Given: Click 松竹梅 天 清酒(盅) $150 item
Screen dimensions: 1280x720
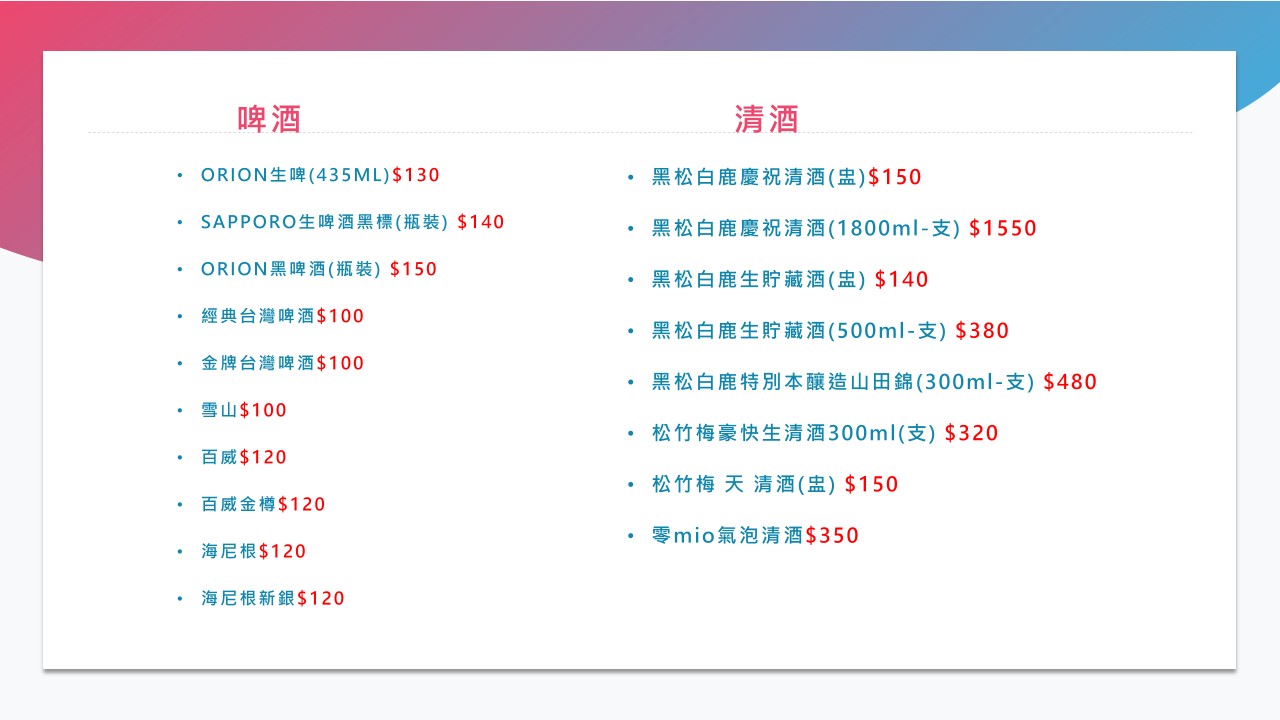Looking at the screenshot, I should [x=775, y=484].
